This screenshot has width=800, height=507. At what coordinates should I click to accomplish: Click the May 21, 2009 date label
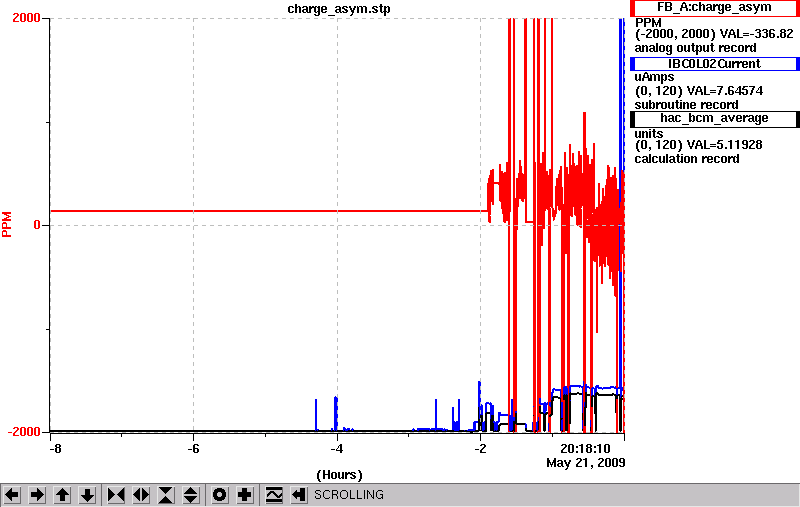586,463
